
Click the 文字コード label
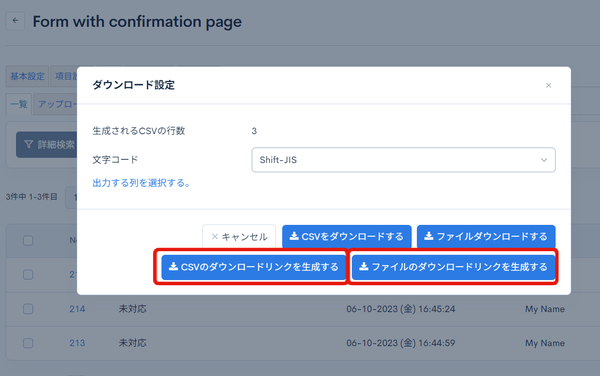click(115, 160)
